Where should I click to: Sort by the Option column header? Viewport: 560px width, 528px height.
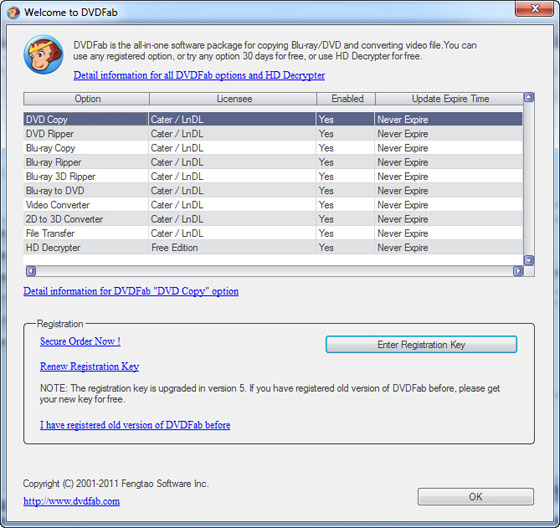(86, 99)
